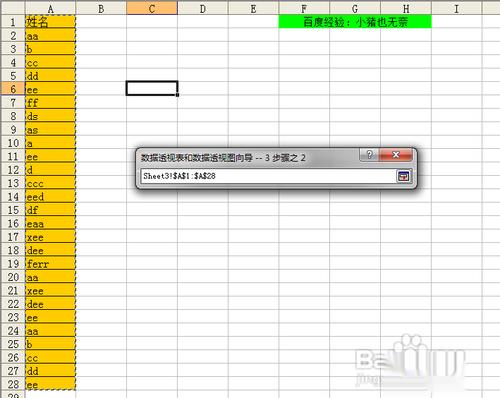Select column I header
The width and height of the screenshot is (500, 398).
pos(456,9)
